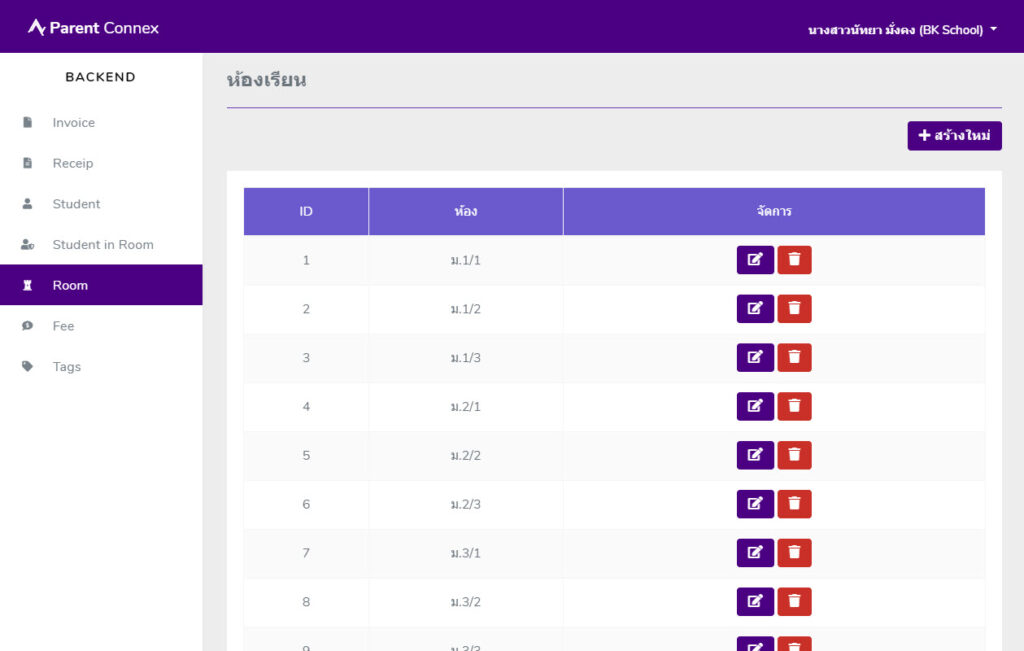
Task: Click the Invoice file icon in sidebar
Action: [x=28, y=123]
